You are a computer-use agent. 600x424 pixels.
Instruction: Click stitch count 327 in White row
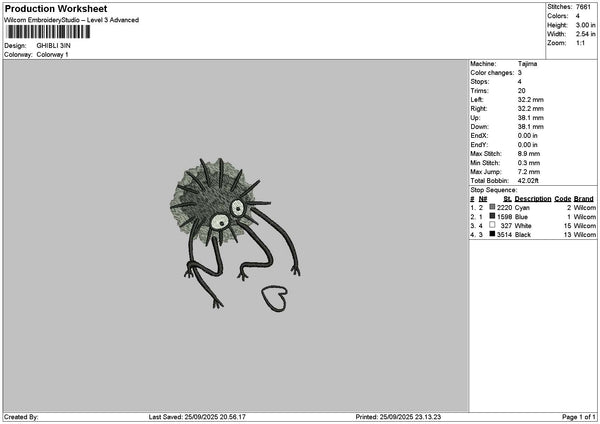[506, 226]
